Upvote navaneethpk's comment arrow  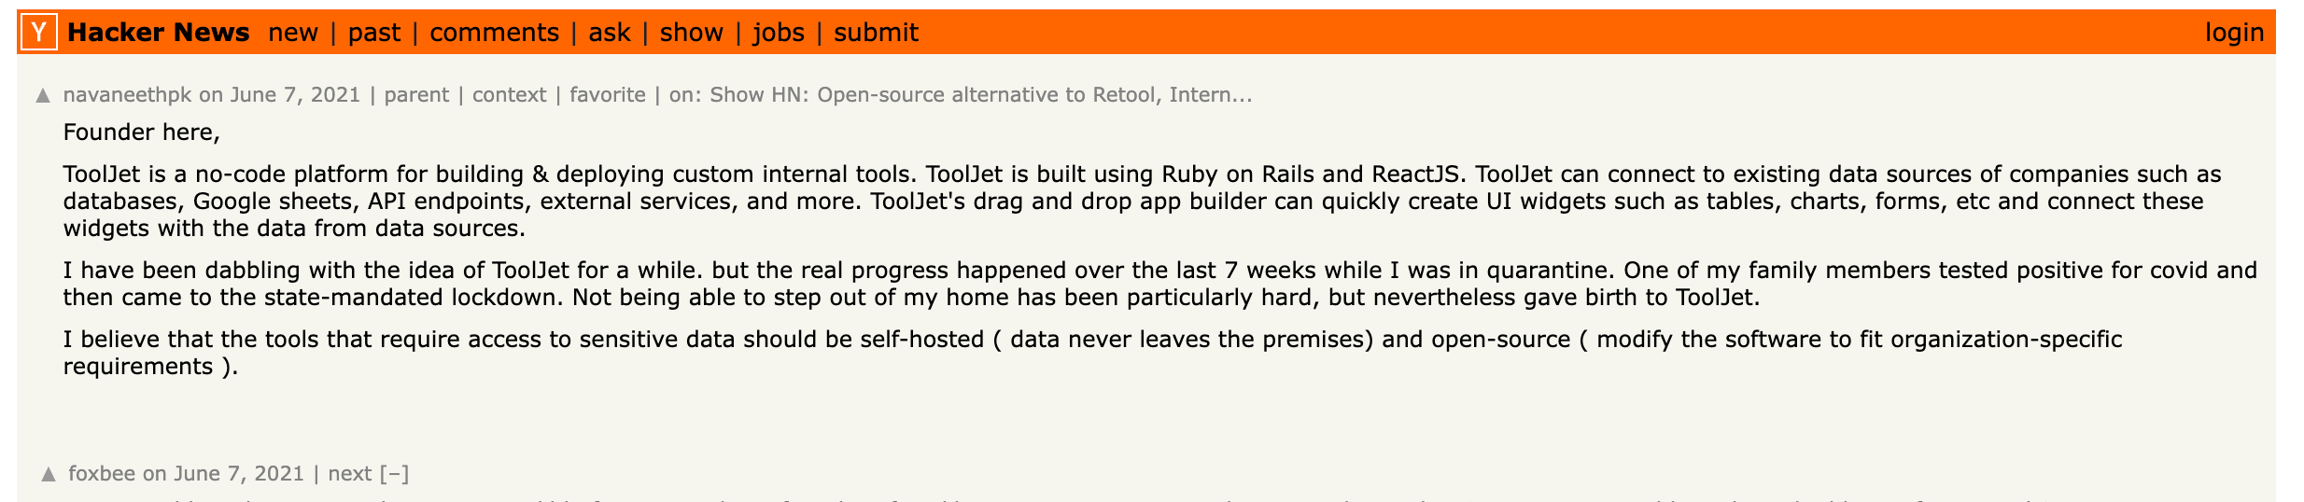(x=43, y=96)
